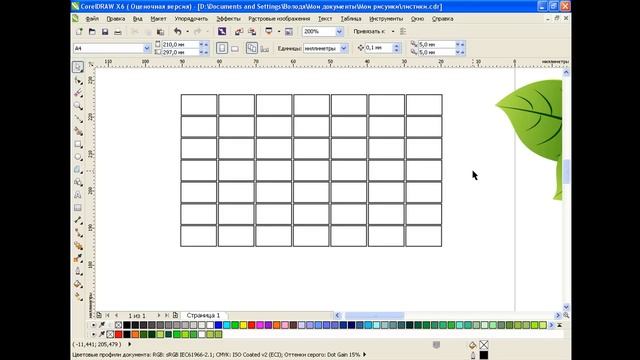
Task: Open the Effects (Эффекты) menu
Action: tap(229, 19)
